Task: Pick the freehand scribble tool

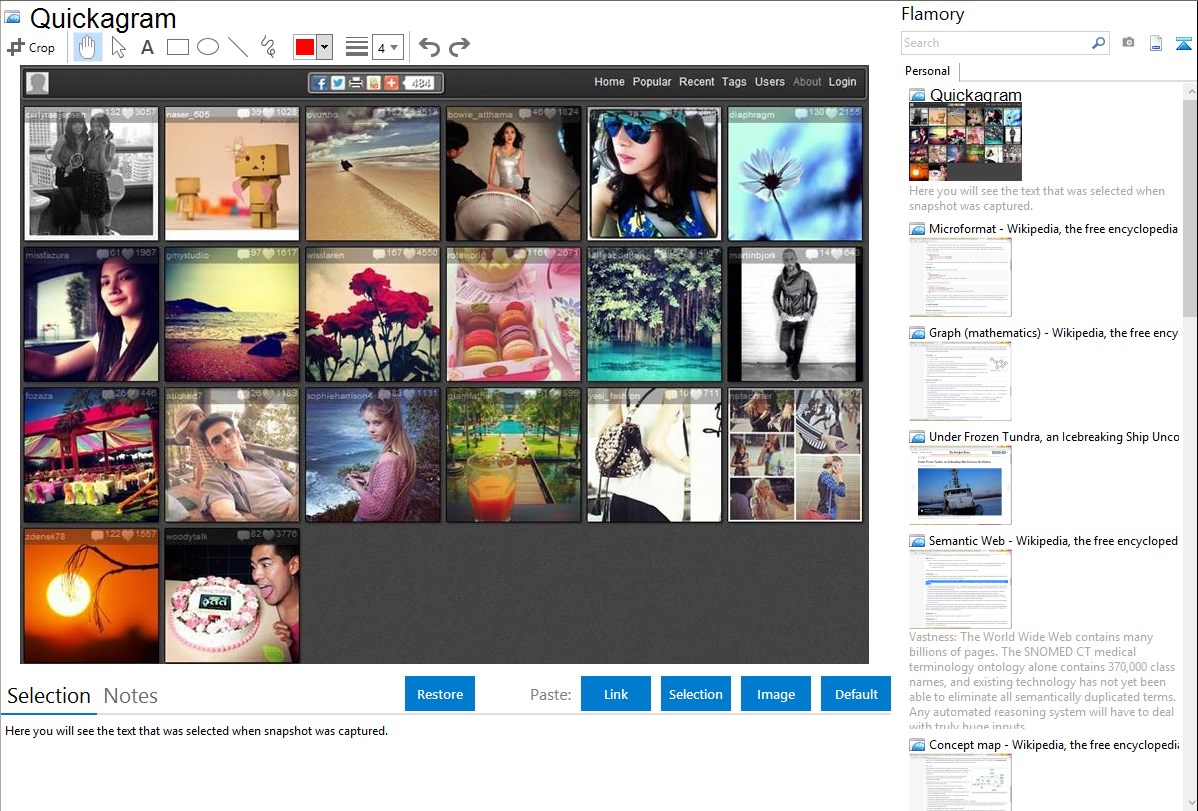Action: point(267,47)
